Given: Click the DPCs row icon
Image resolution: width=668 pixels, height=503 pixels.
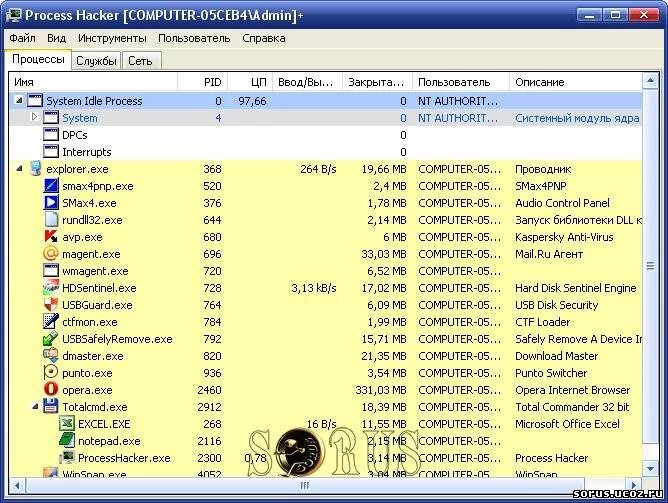Looking at the screenshot, I should (x=51, y=135).
